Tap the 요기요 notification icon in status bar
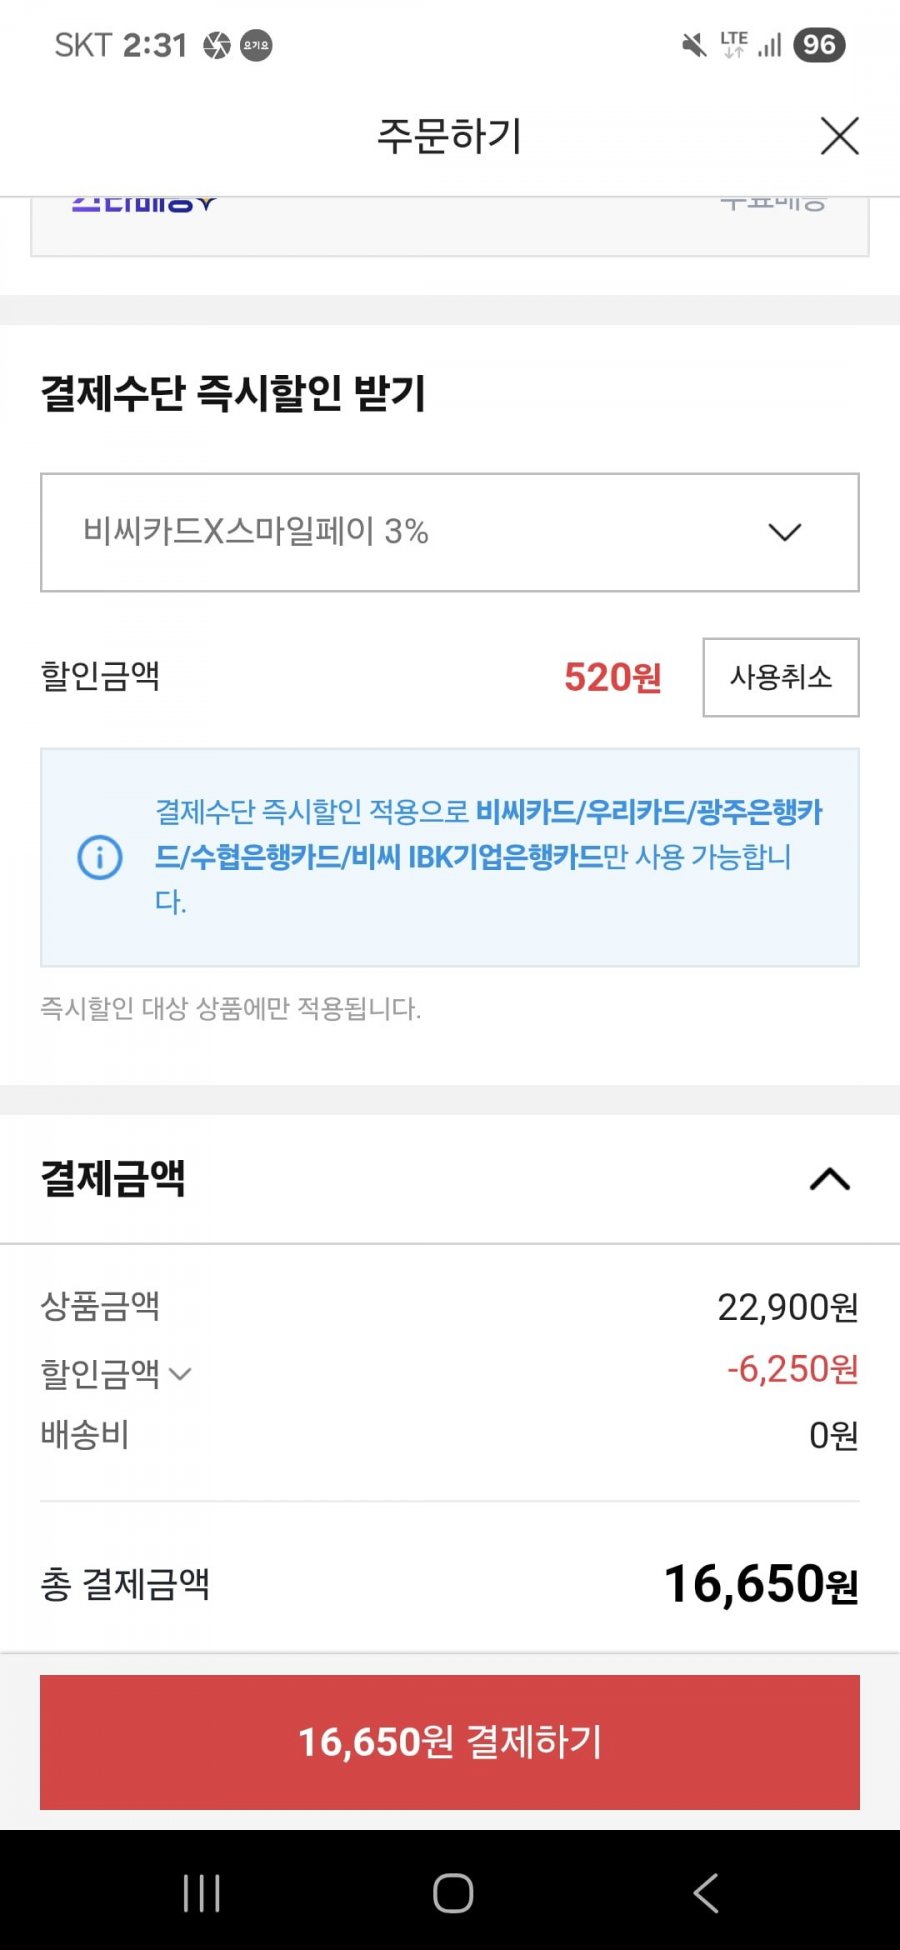 [256, 45]
